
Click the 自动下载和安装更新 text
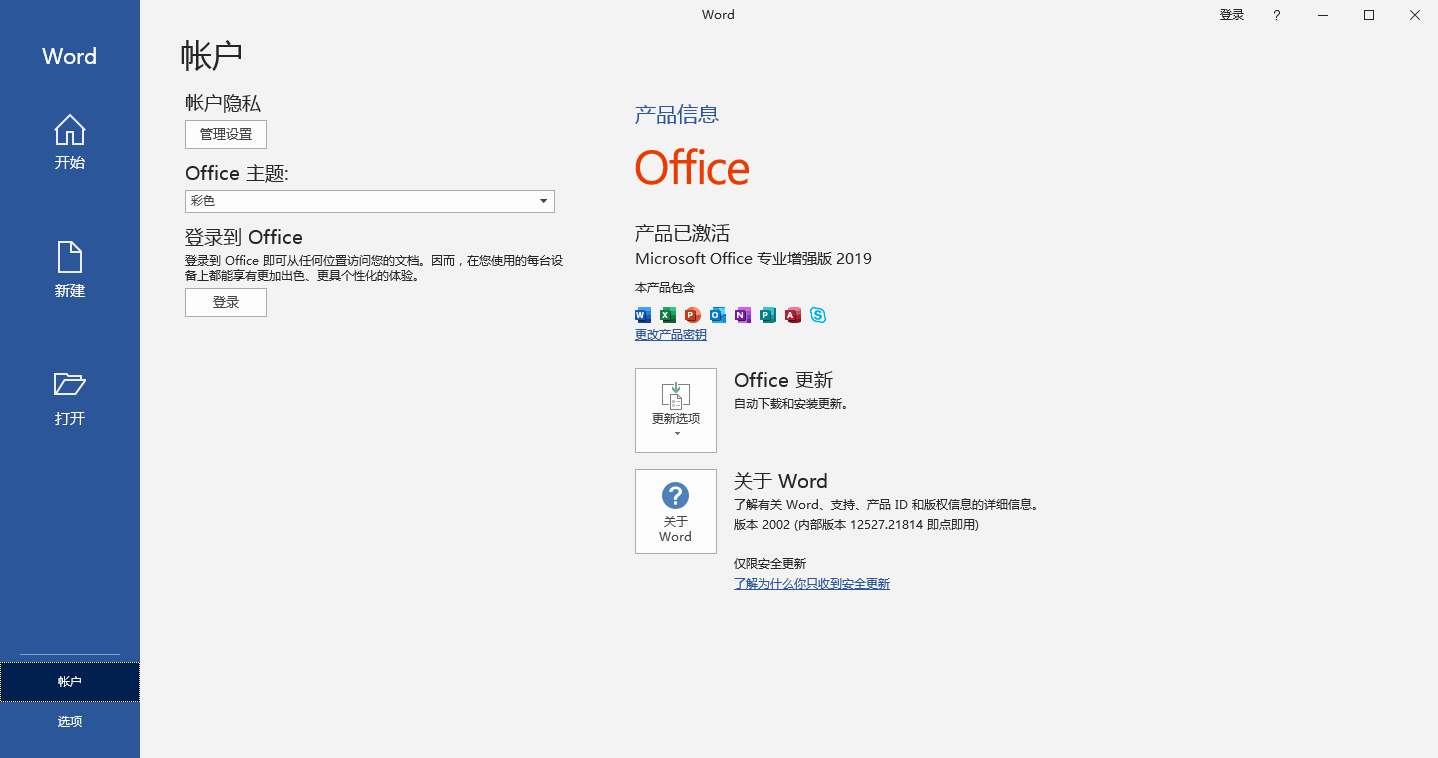pyautogui.click(x=791, y=404)
